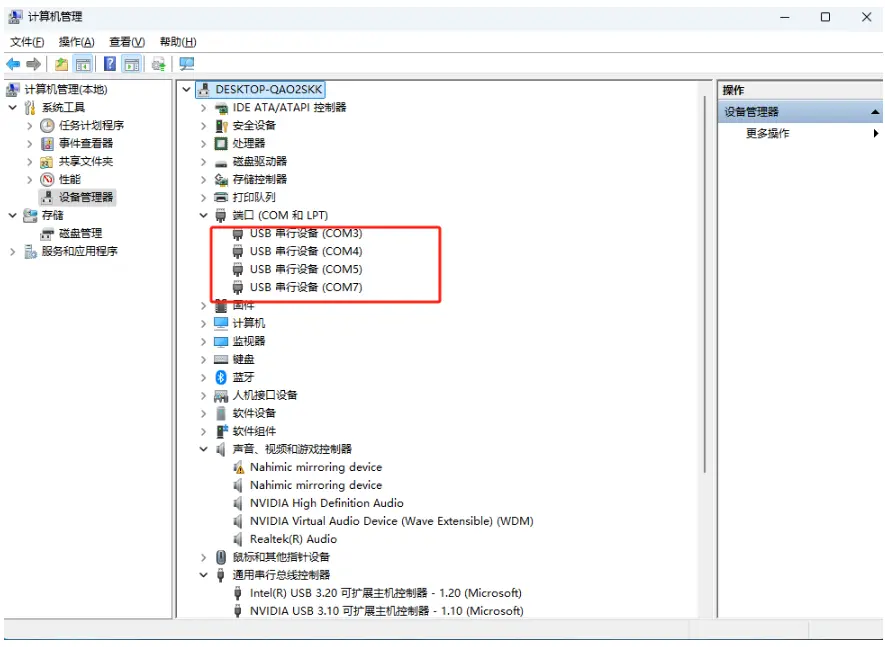Click the 磁盘驱动器 category icon

(x=221, y=163)
